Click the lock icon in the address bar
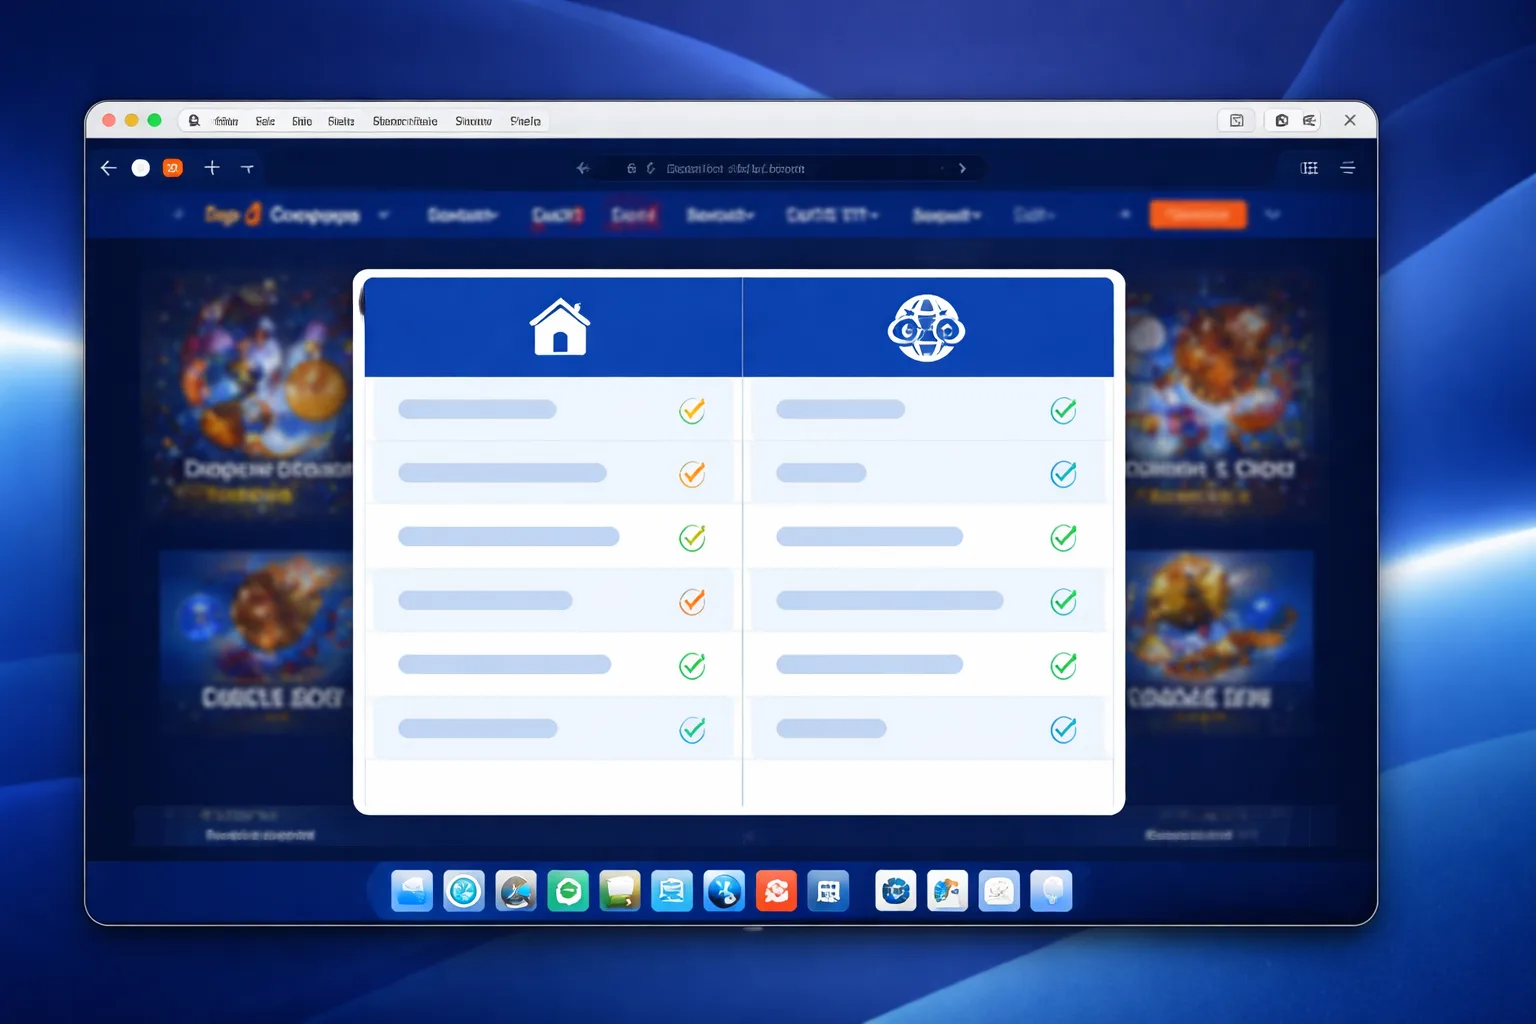The image size is (1536, 1024). pyautogui.click(x=631, y=168)
